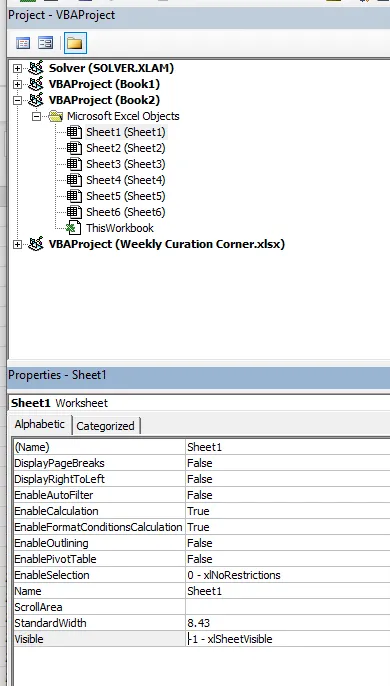Select Sheet6 (Sheet6) in project tree
The width and height of the screenshot is (390, 686).
pyautogui.click(x=126, y=212)
